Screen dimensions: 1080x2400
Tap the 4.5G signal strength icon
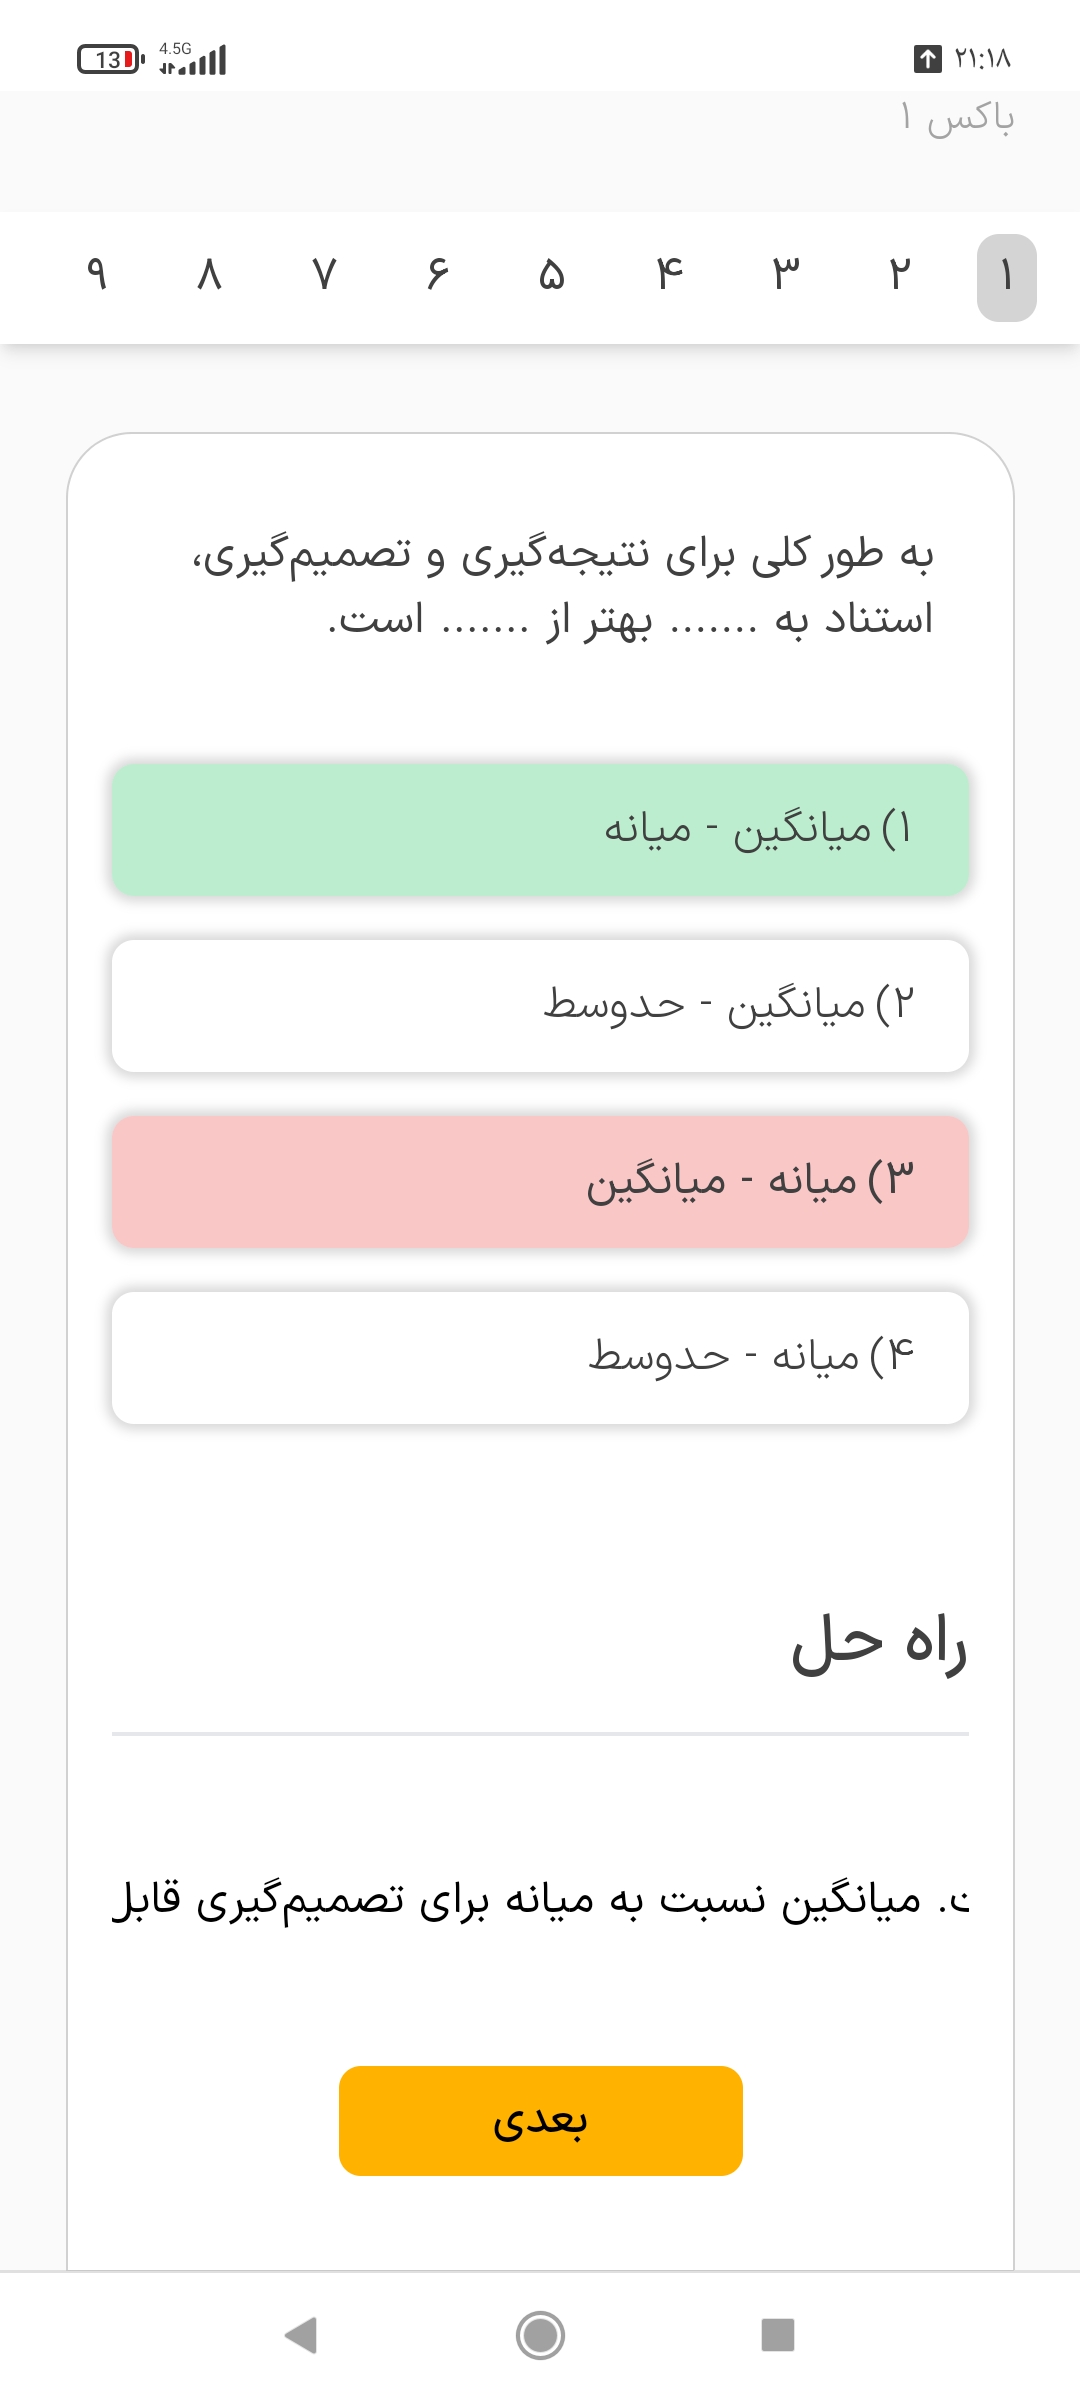194,59
